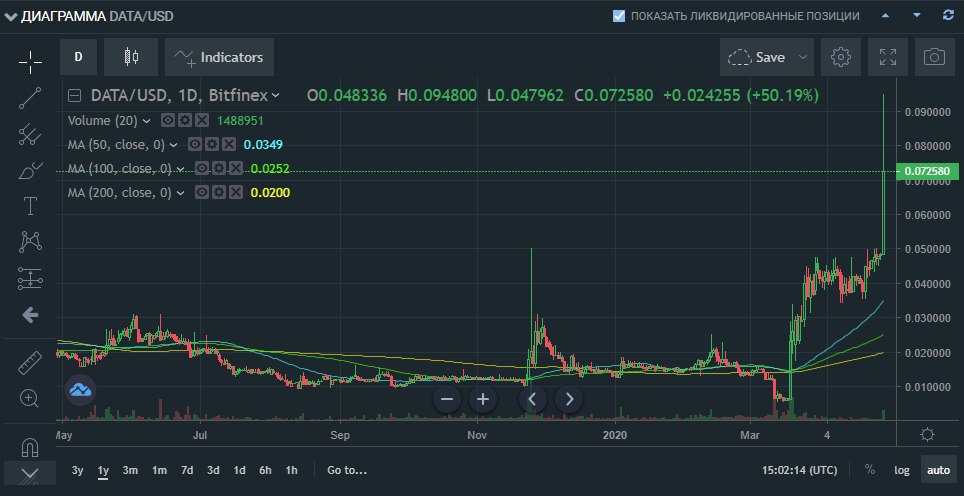Open Save dropdown arrow
964x496 pixels.
click(802, 57)
